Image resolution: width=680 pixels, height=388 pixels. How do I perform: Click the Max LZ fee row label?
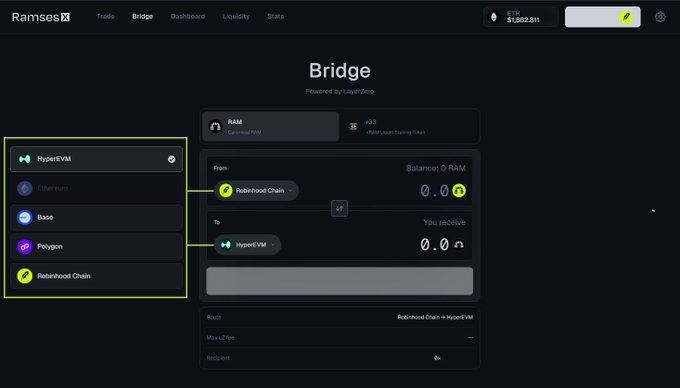tap(220, 338)
